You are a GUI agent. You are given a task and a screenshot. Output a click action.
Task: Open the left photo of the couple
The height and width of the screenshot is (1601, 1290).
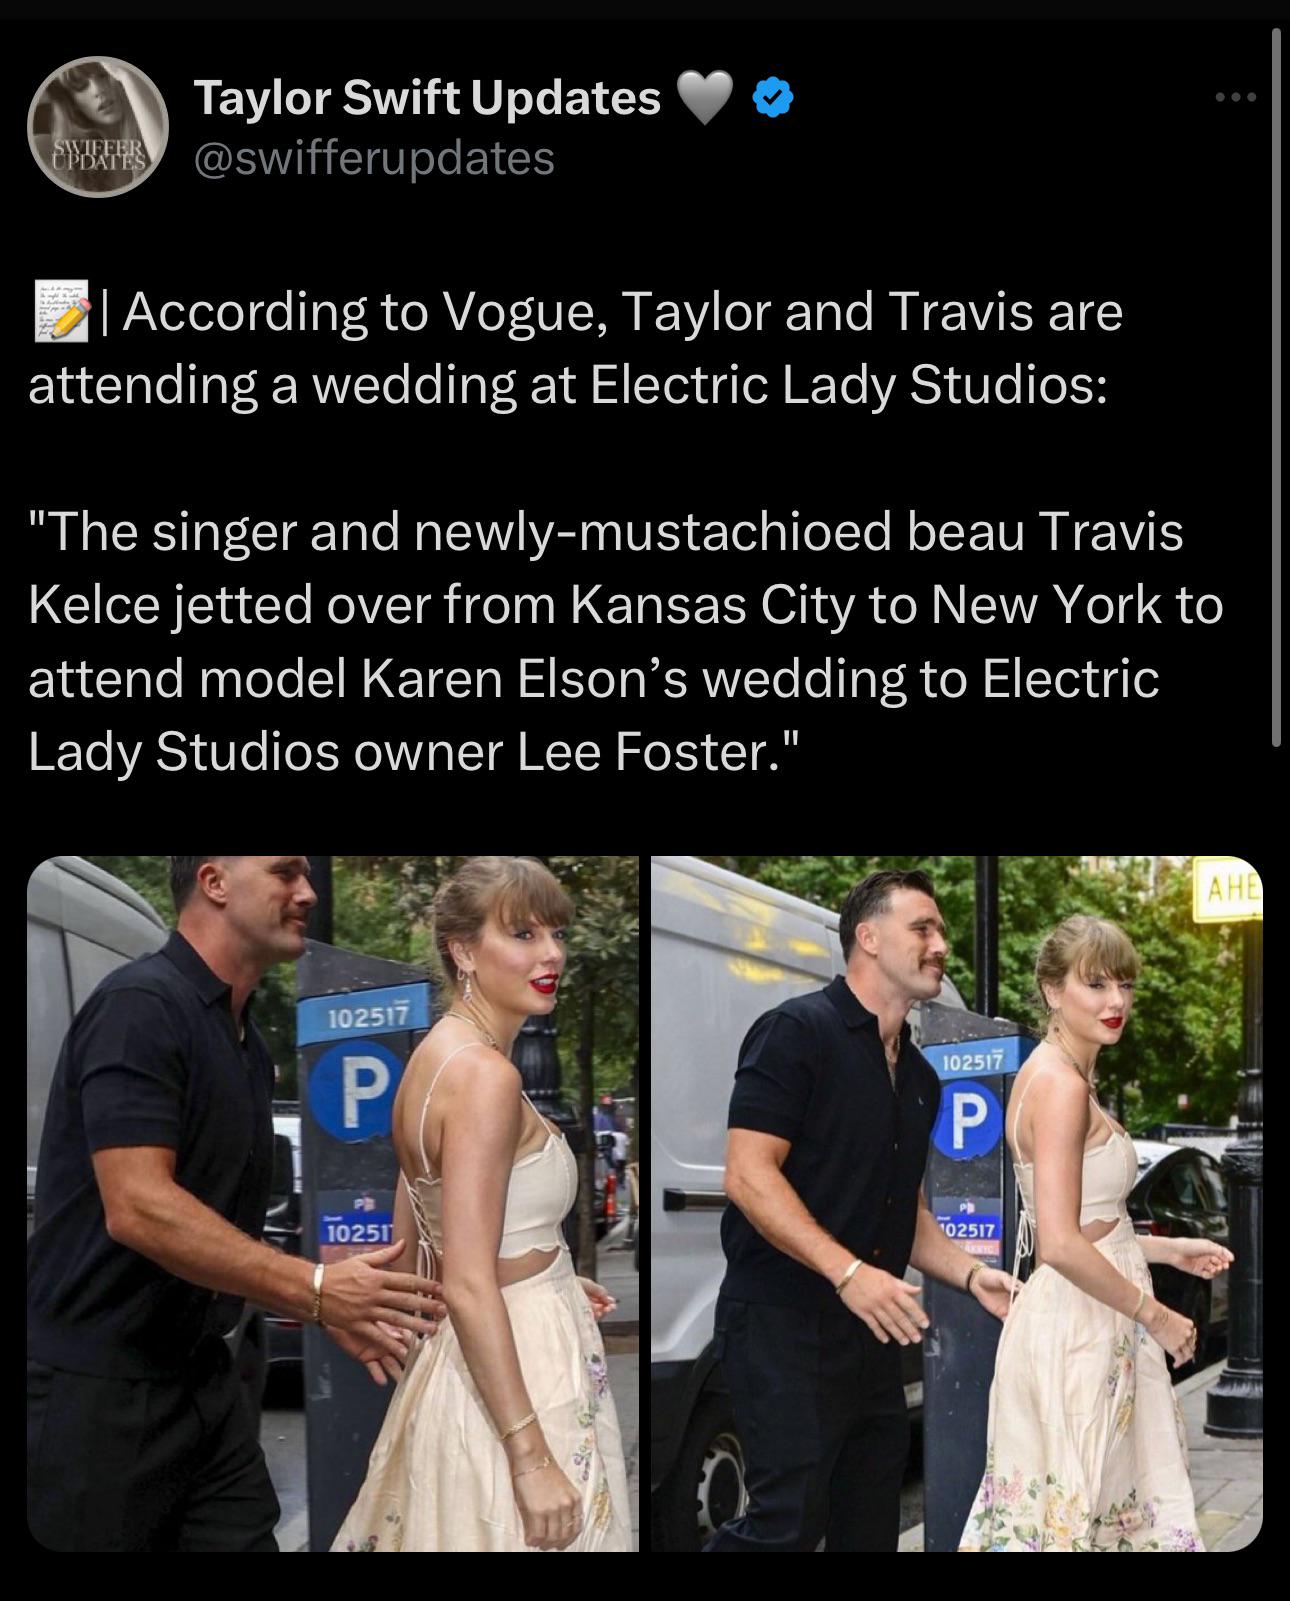pyautogui.click(x=332, y=1204)
